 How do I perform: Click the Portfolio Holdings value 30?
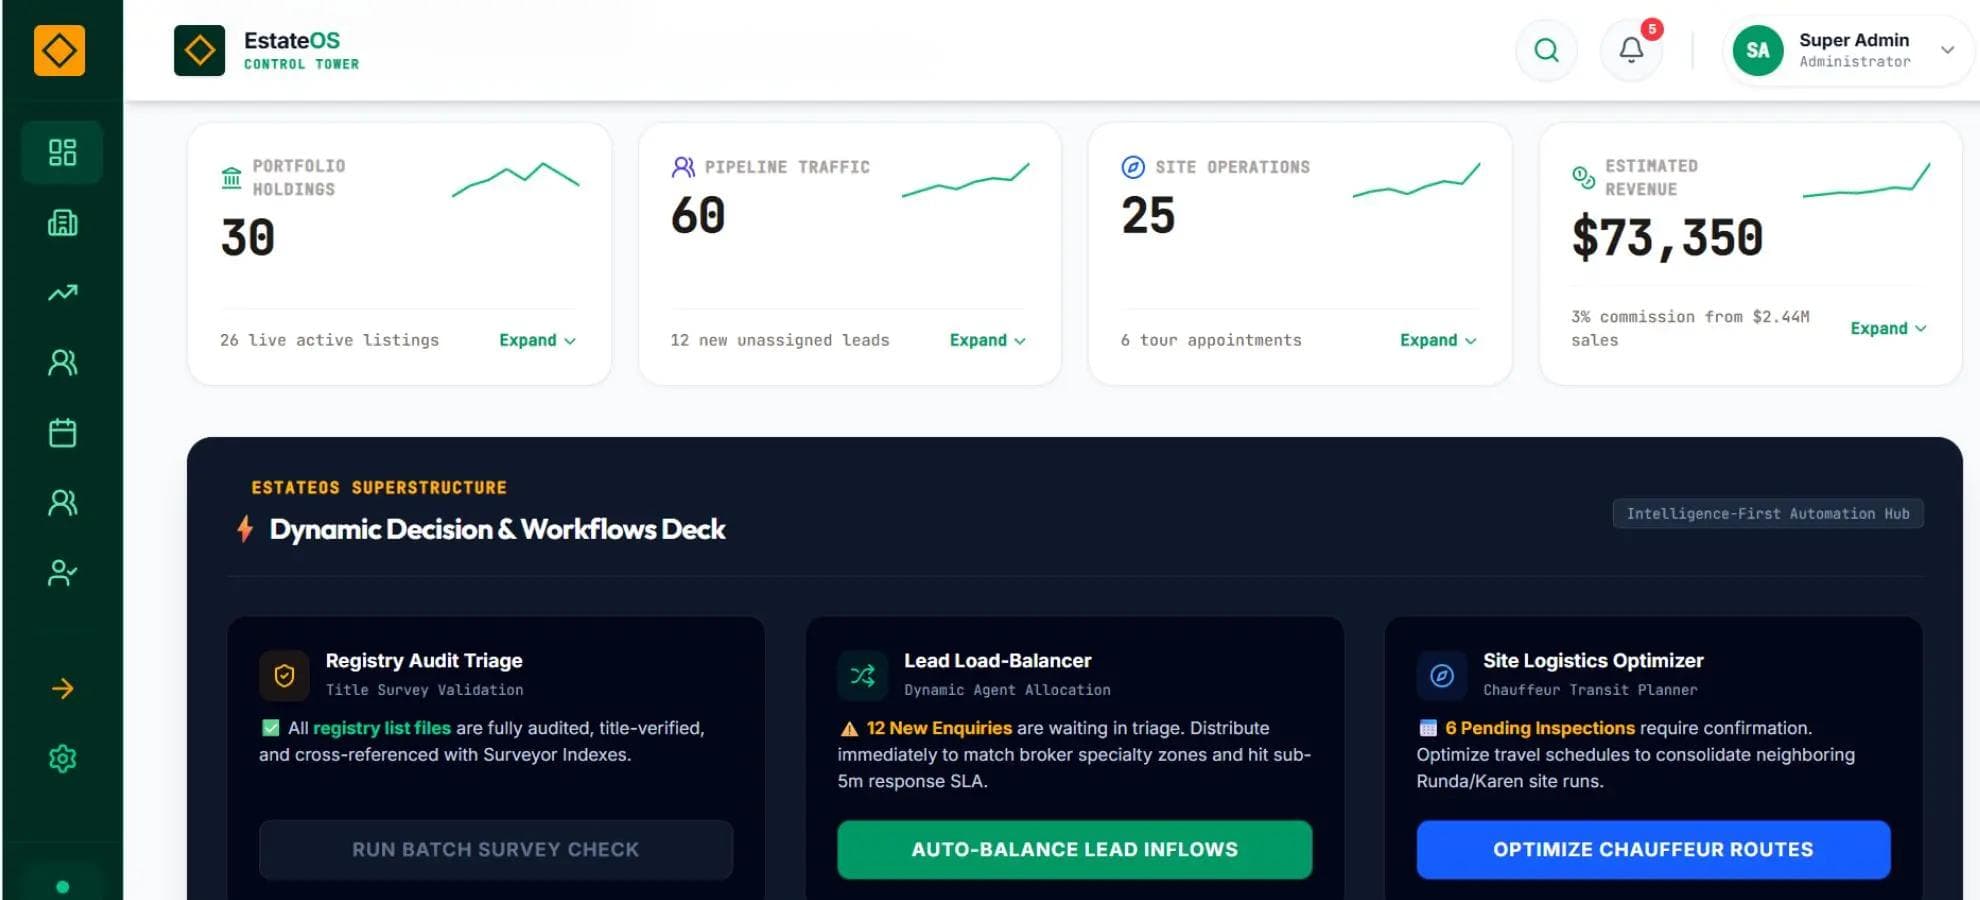click(x=247, y=238)
